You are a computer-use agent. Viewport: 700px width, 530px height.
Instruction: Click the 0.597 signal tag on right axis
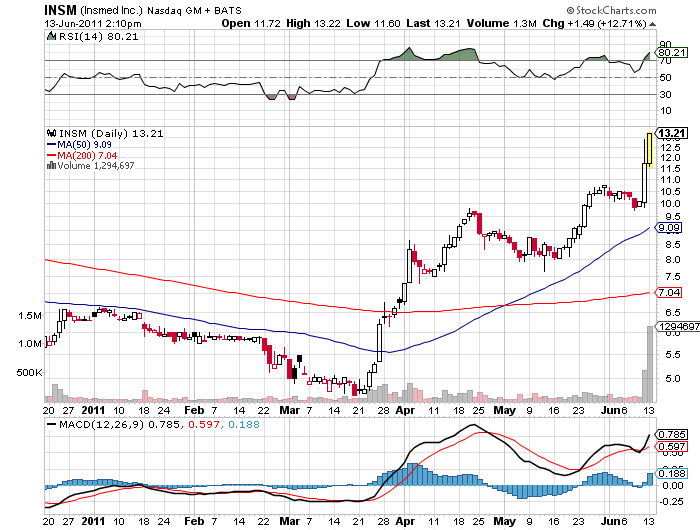coord(671,447)
